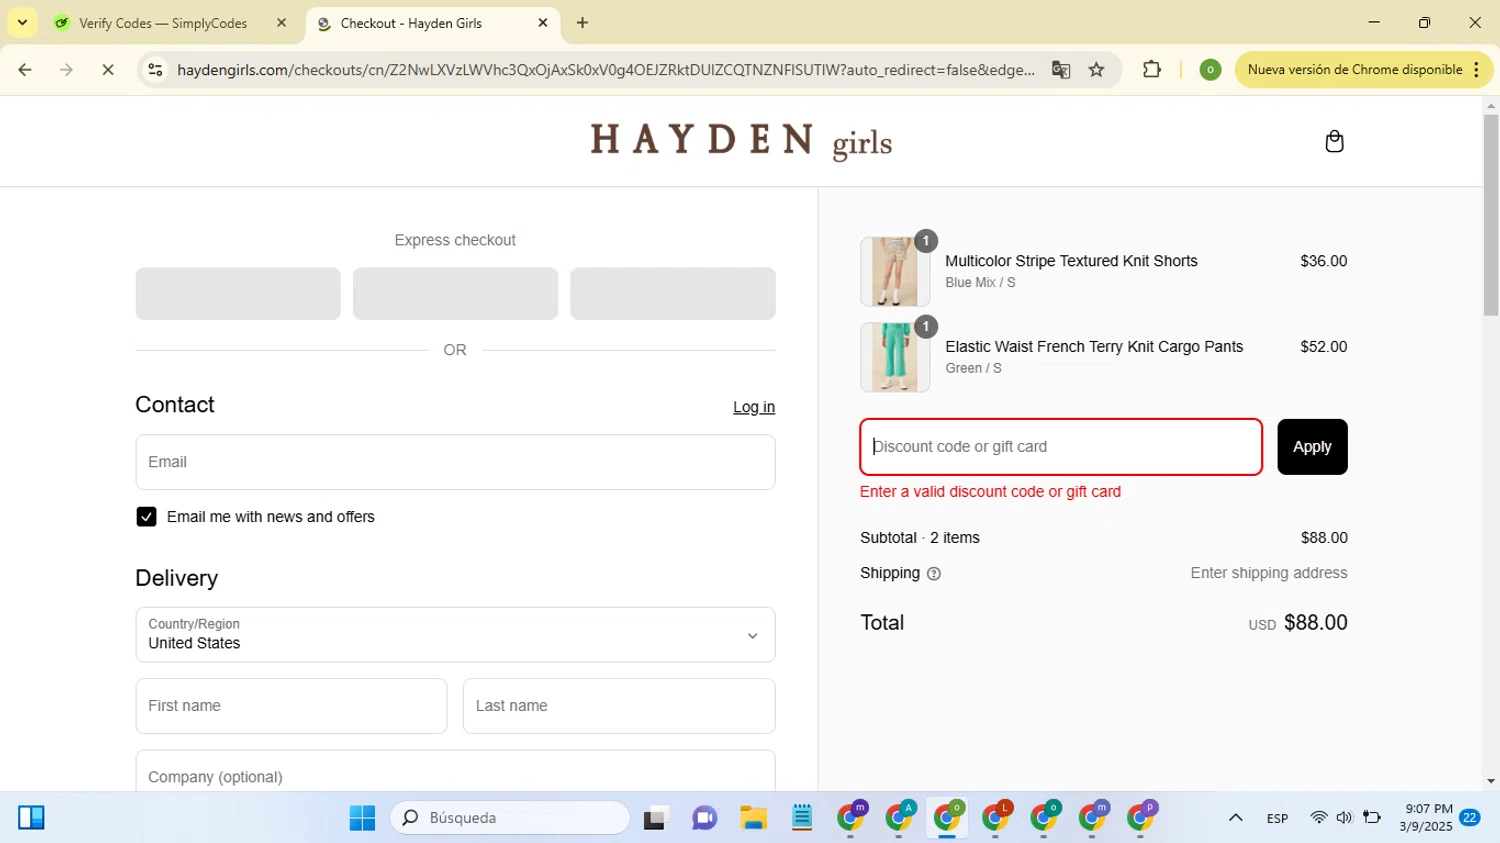
Task: Click the Apply discount button
Action: (x=1312, y=447)
